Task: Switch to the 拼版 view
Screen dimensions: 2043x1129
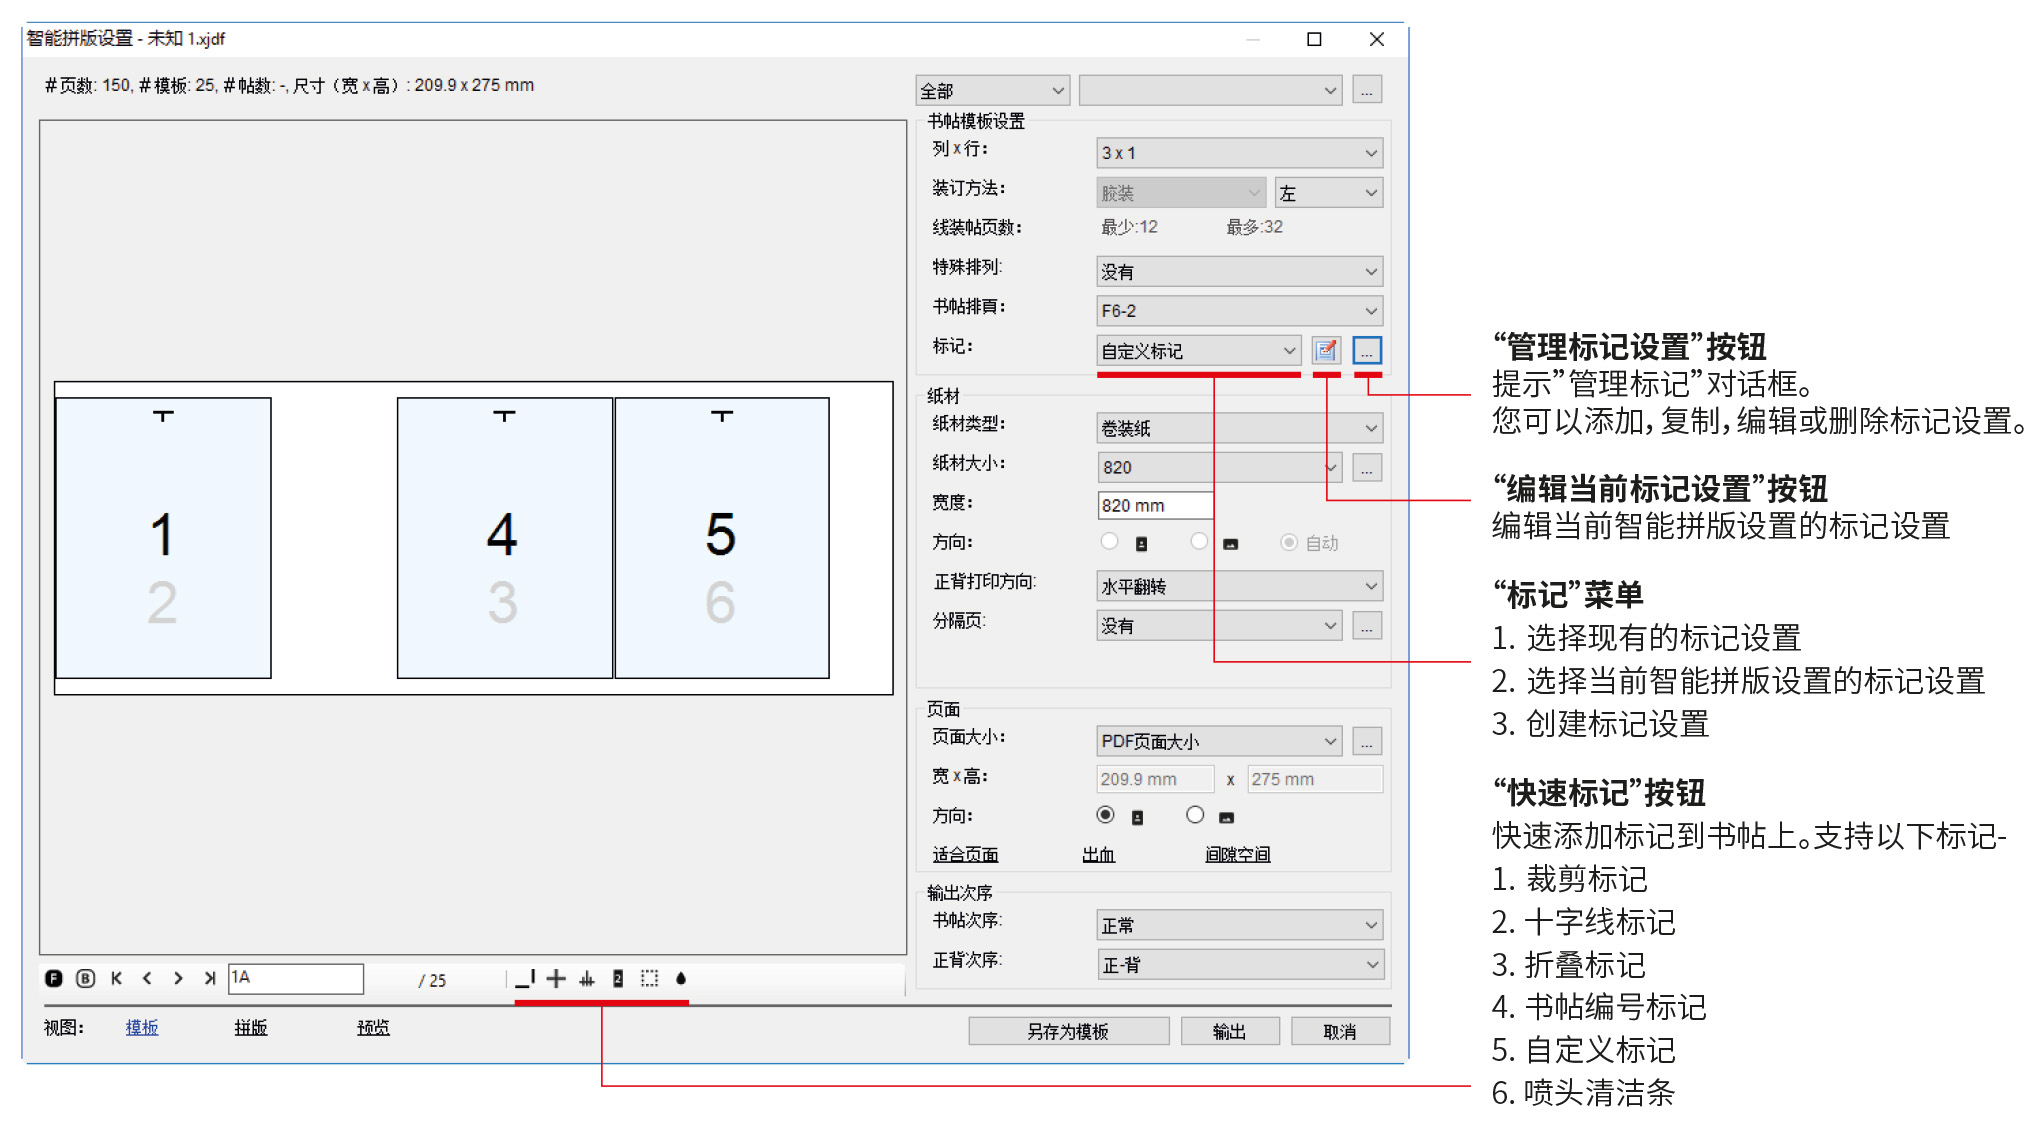Action: click(x=250, y=1028)
